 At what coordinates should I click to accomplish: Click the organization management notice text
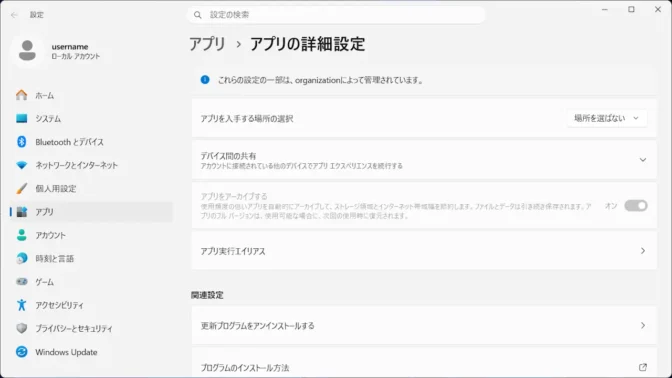[x=321, y=80]
